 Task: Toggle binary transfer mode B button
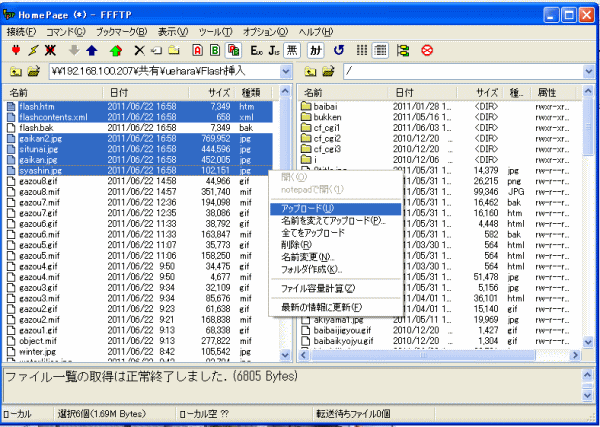[215, 50]
